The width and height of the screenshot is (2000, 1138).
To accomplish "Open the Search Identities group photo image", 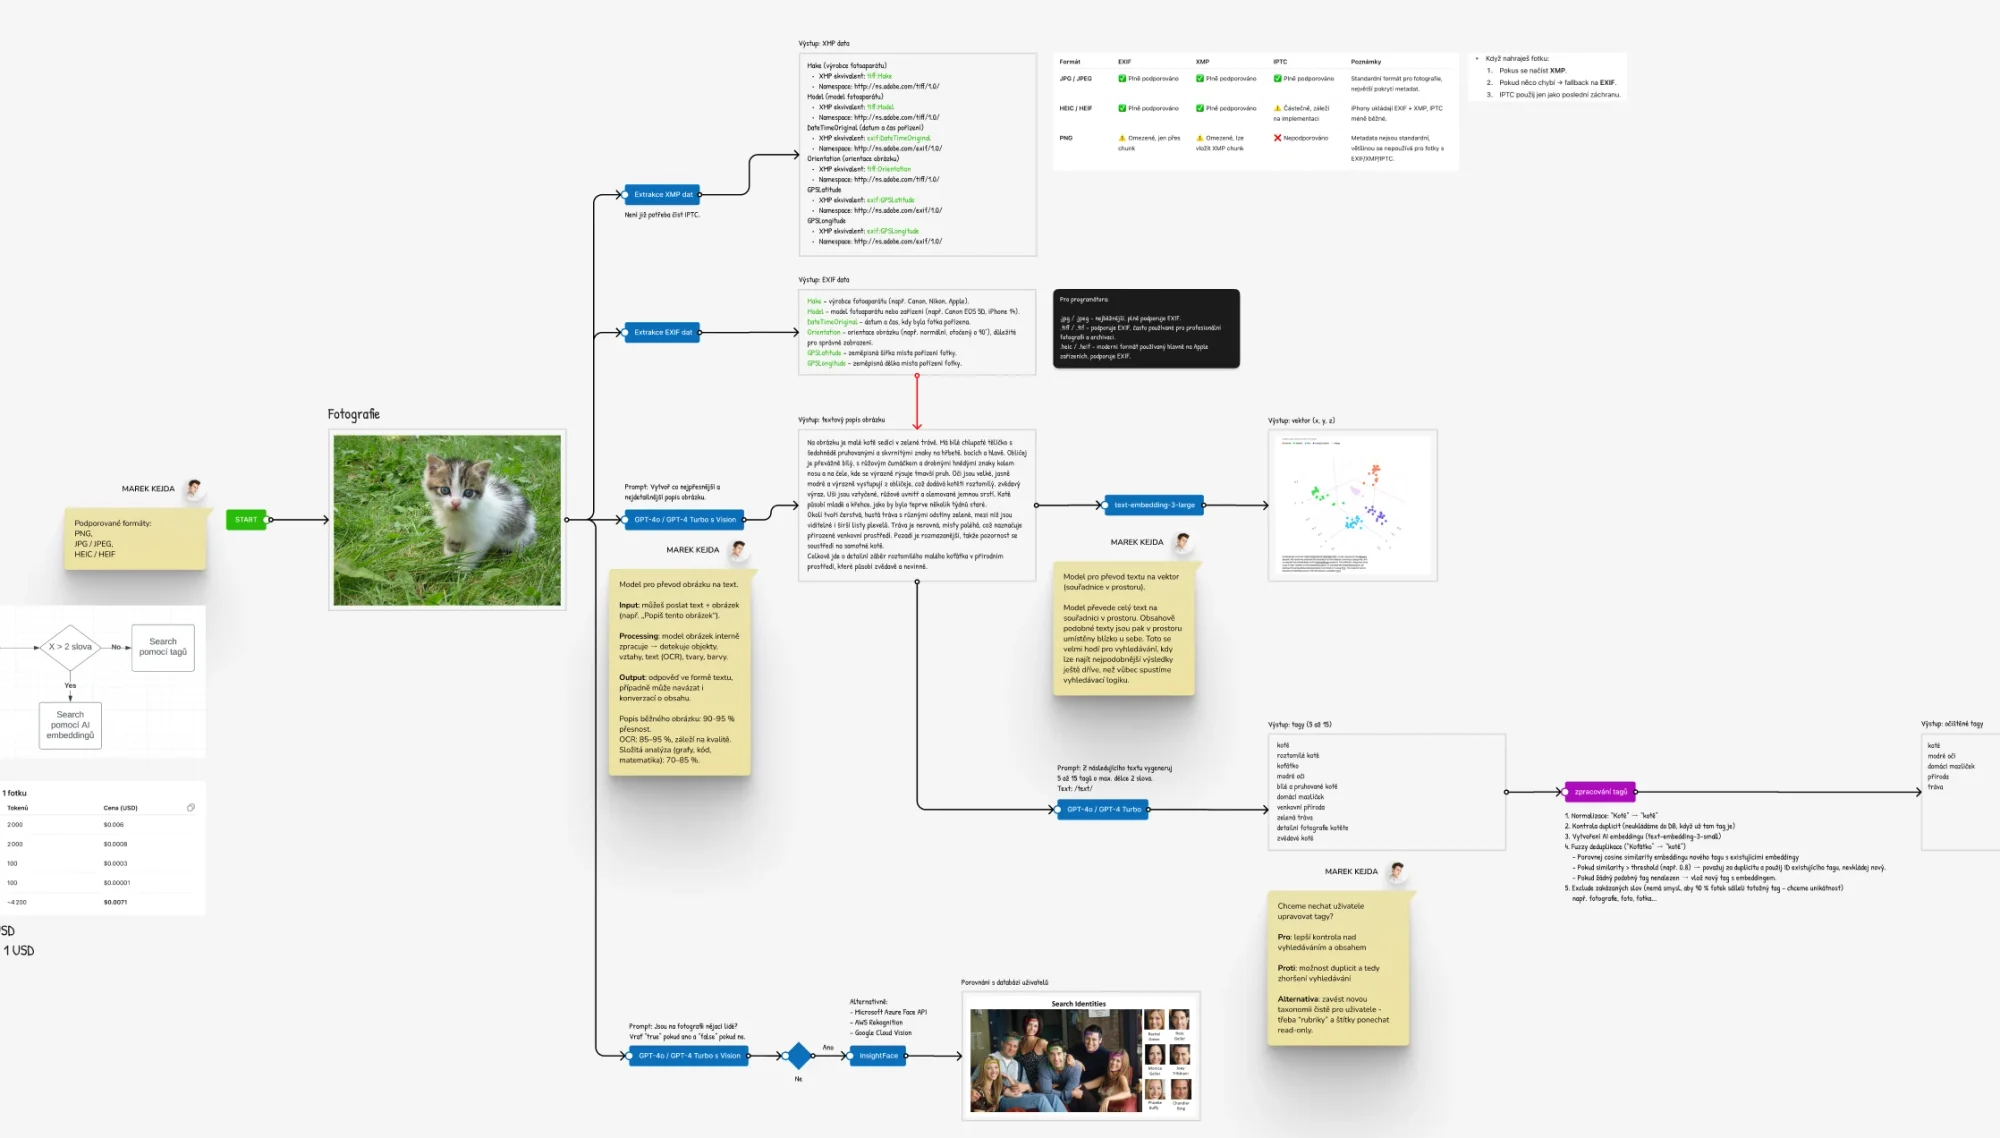I will (1080, 1056).
